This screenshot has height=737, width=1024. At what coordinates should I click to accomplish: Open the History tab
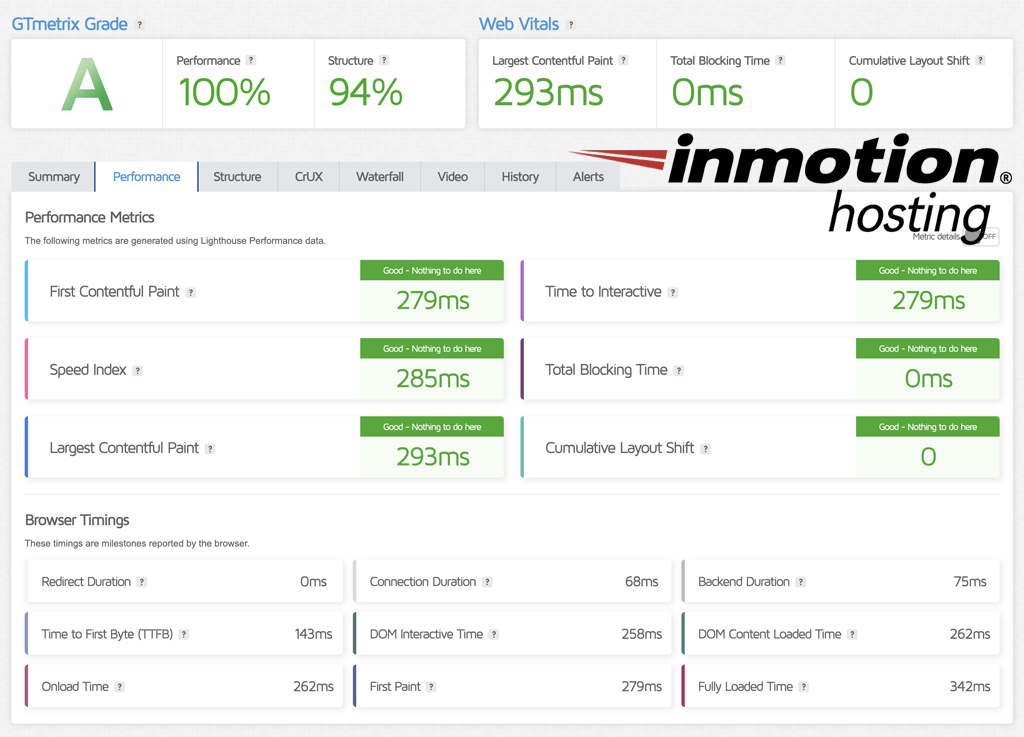tap(520, 177)
